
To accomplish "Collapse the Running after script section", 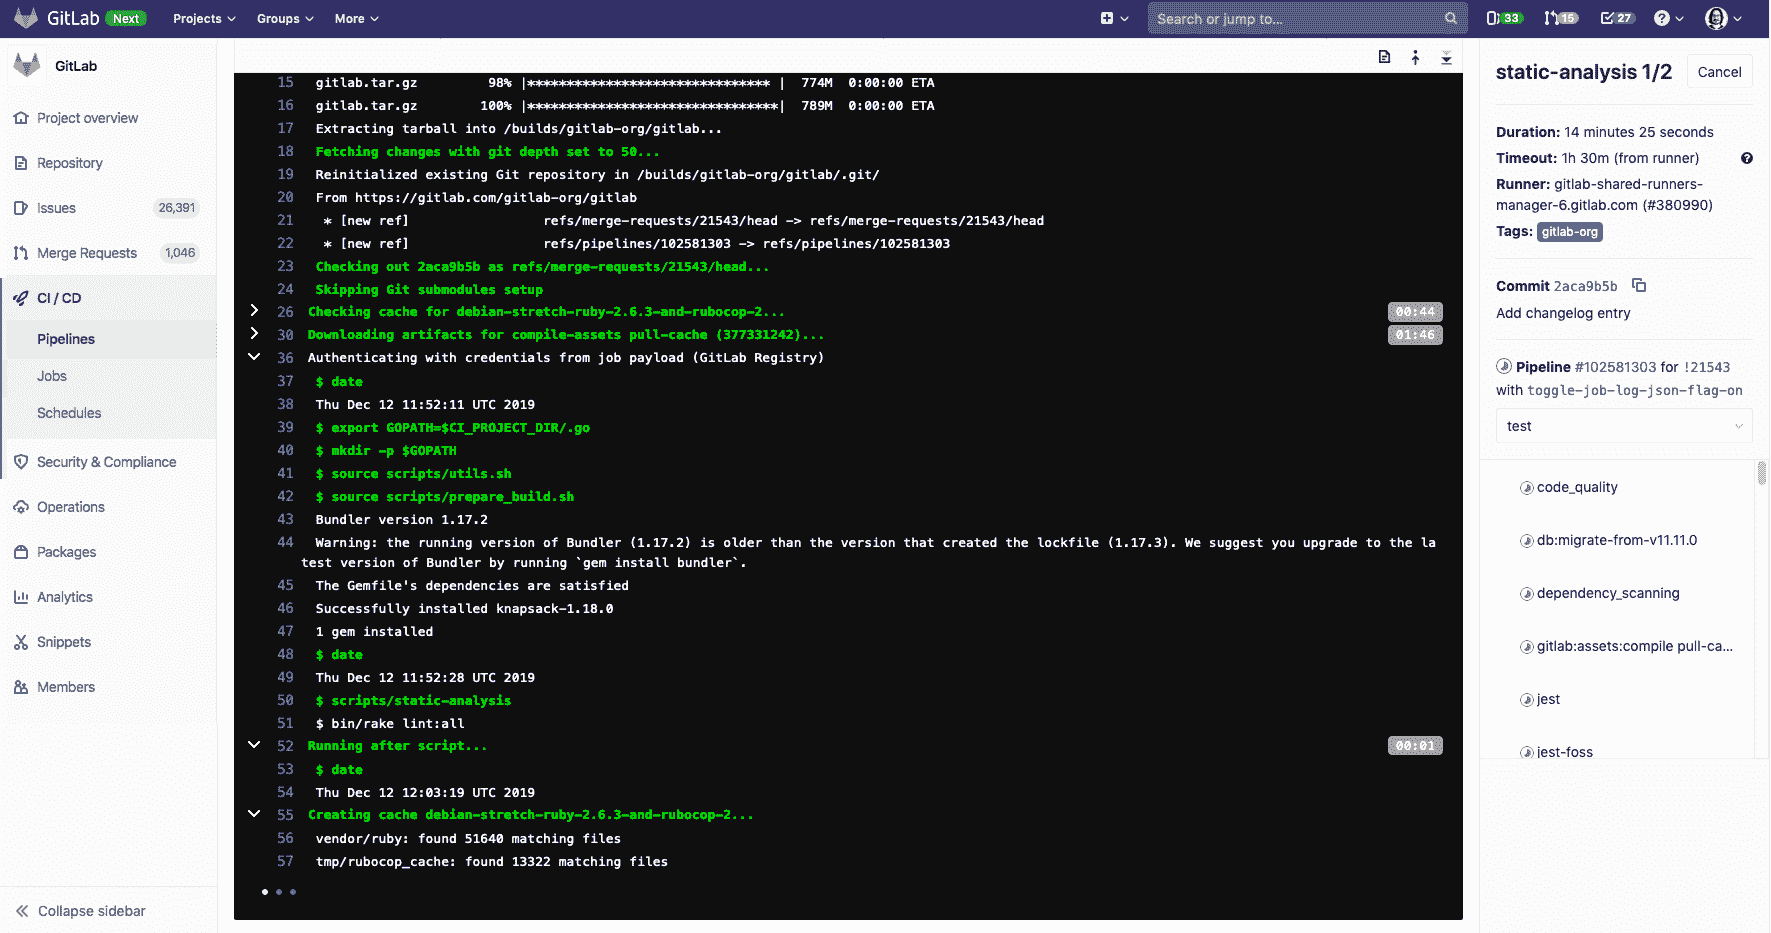I will [x=254, y=745].
